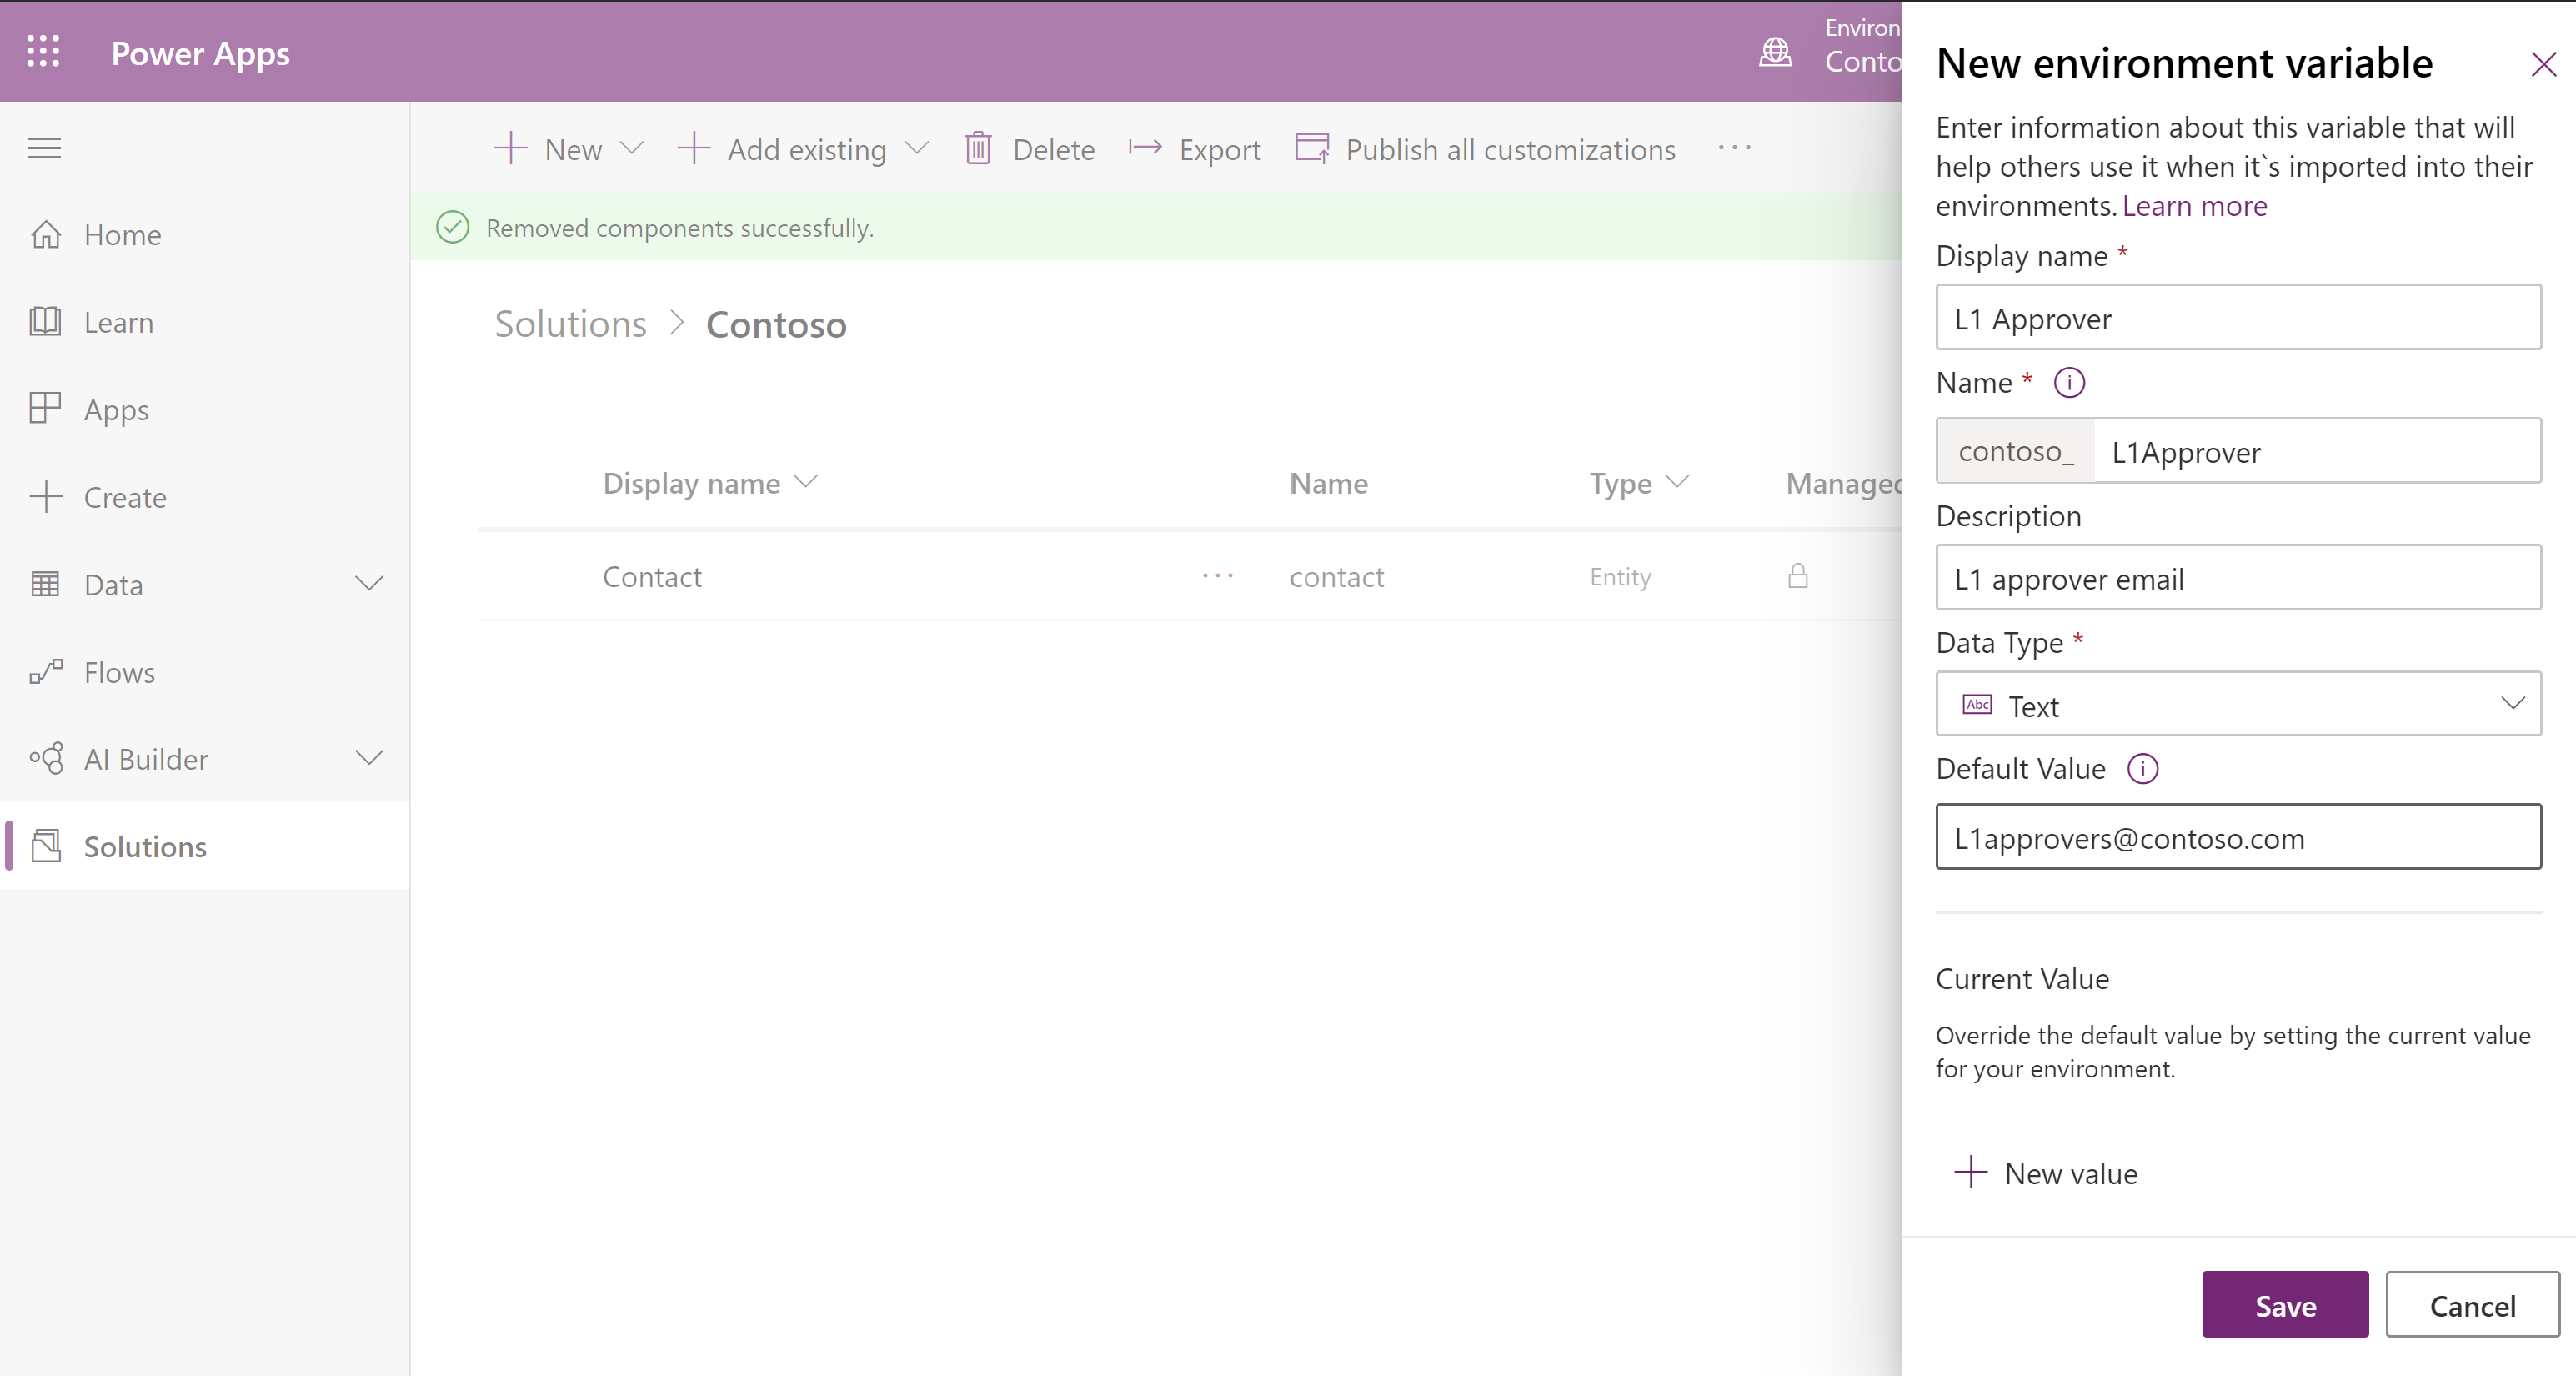Expand the New button dropdown arrow

(x=630, y=150)
